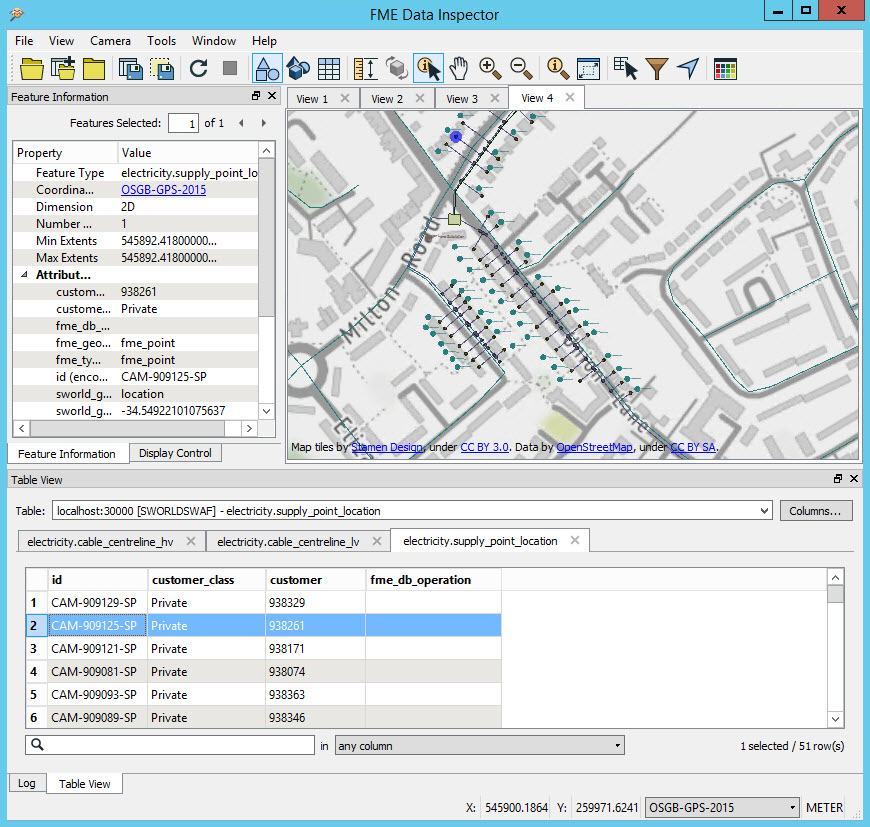Open the Stamen Design link
Screen dimensions: 870x827
(x=387, y=447)
